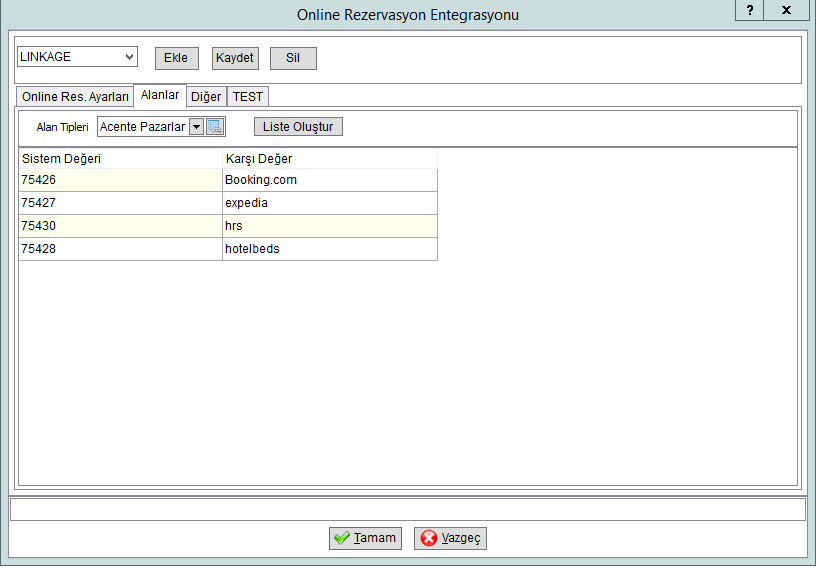
Task: Close the Online Rezervasyon Entegrasyonu window
Action: click(786, 10)
